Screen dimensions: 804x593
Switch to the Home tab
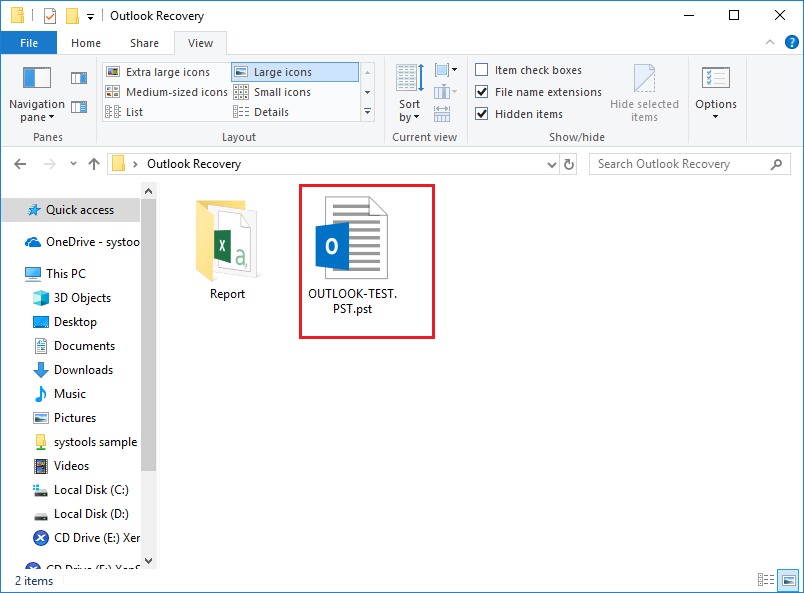86,43
